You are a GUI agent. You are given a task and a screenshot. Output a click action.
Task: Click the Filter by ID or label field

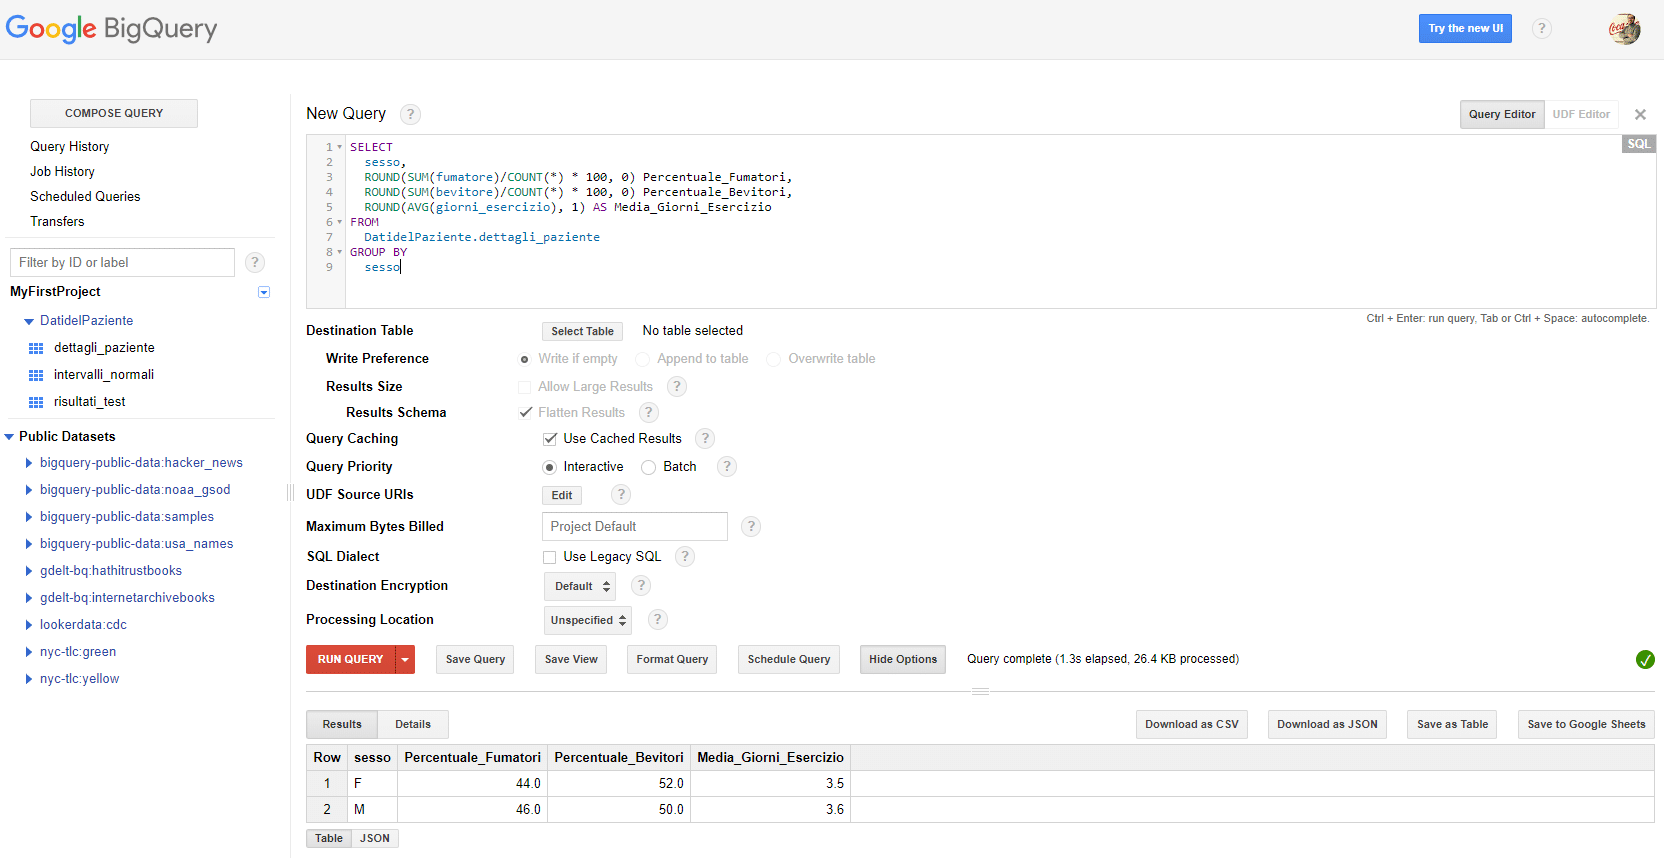pos(122,262)
